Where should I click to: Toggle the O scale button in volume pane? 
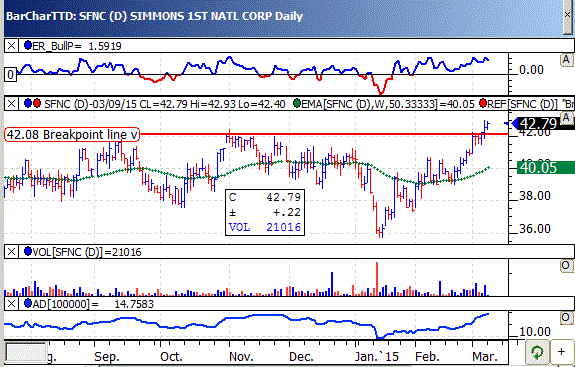click(566, 266)
